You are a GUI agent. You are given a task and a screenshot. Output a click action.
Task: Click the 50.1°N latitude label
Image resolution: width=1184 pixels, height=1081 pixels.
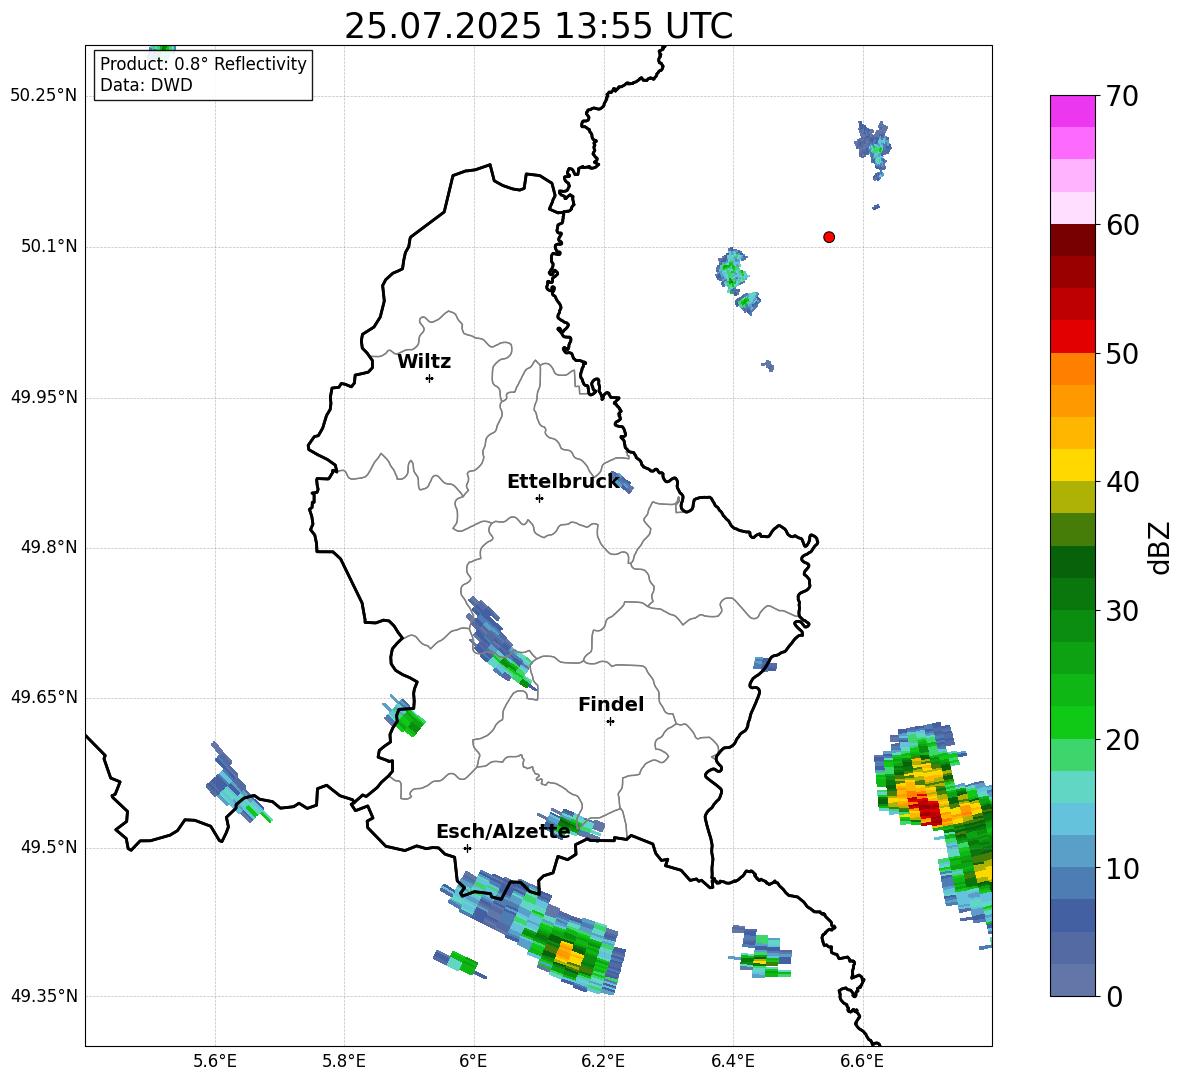pos(49,247)
